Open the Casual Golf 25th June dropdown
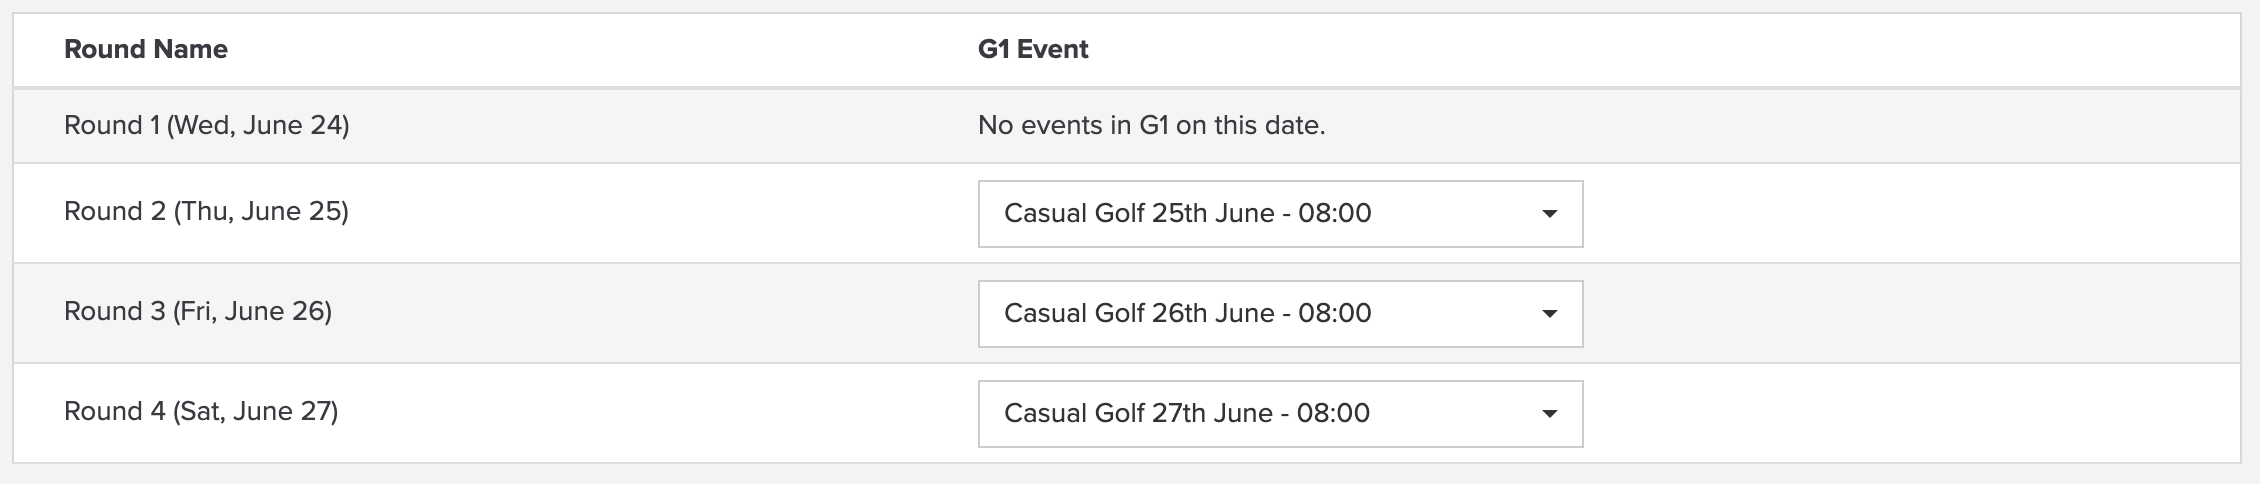The height and width of the screenshot is (484, 2260). (1280, 213)
